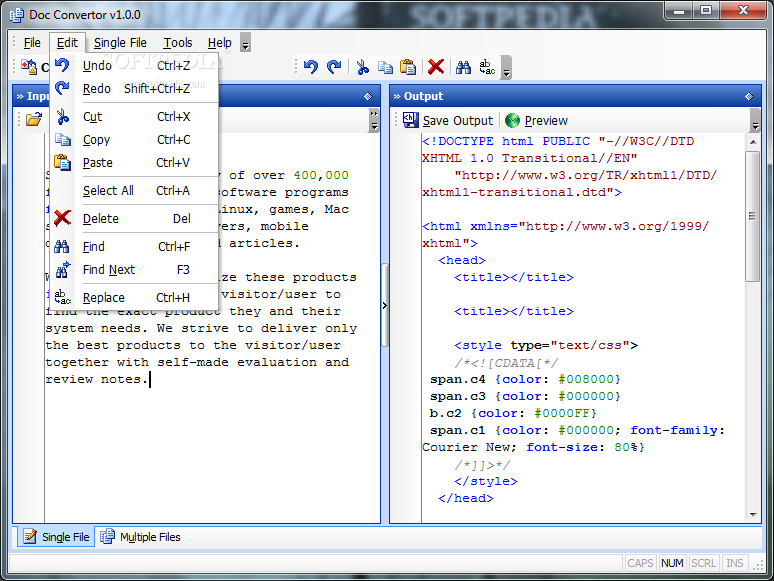Open menu bar overflow dropdown arrow
Screen dimensions: 774x581
(x=245, y=43)
